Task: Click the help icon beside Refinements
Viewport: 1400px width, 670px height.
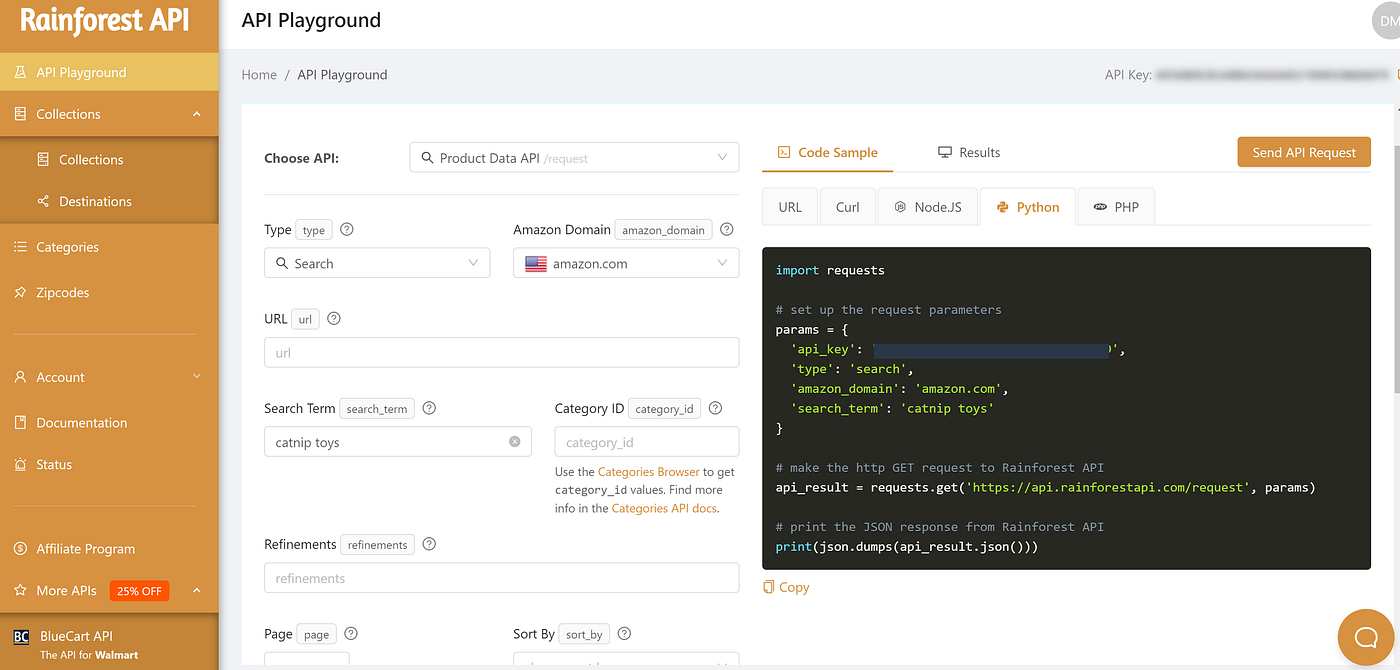Action: pyautogui.click(x=429, y=544)
